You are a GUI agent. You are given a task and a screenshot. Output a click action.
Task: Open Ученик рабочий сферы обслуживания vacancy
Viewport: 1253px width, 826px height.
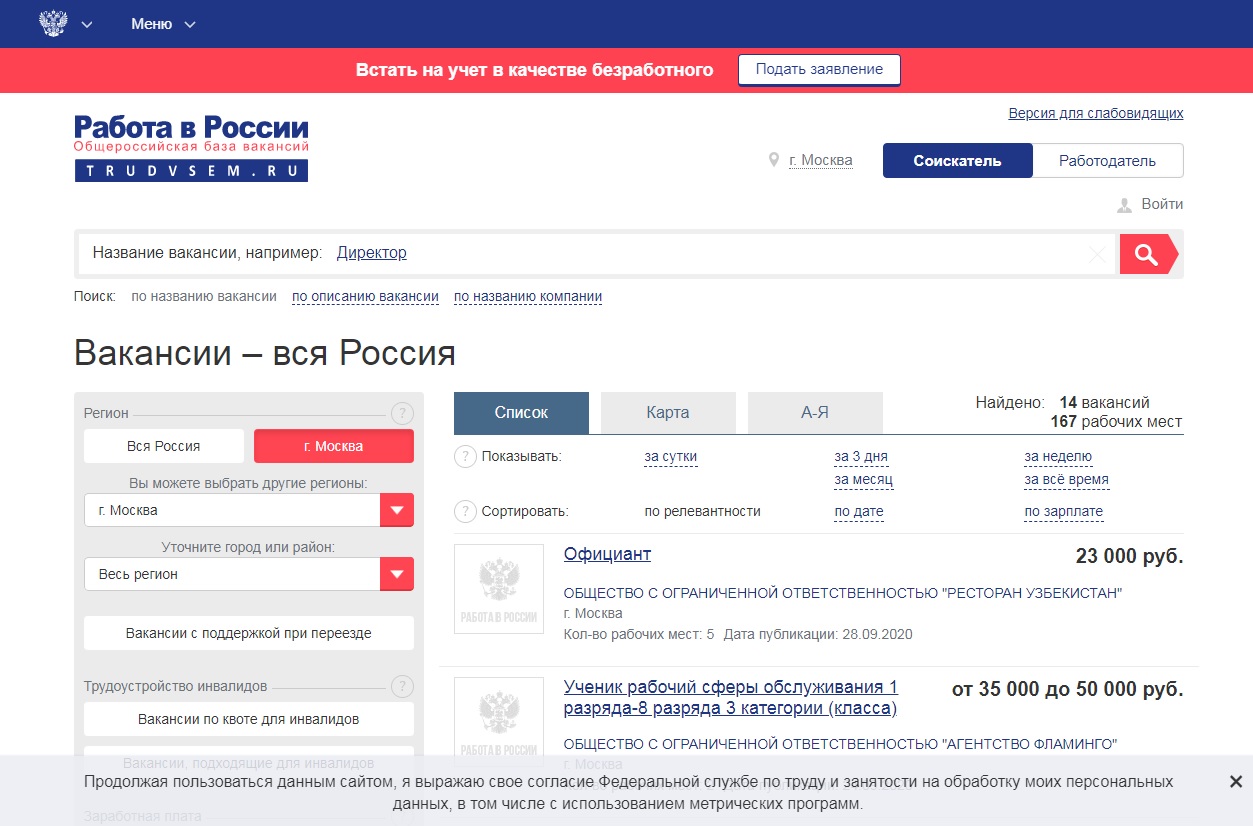point(731,698)
